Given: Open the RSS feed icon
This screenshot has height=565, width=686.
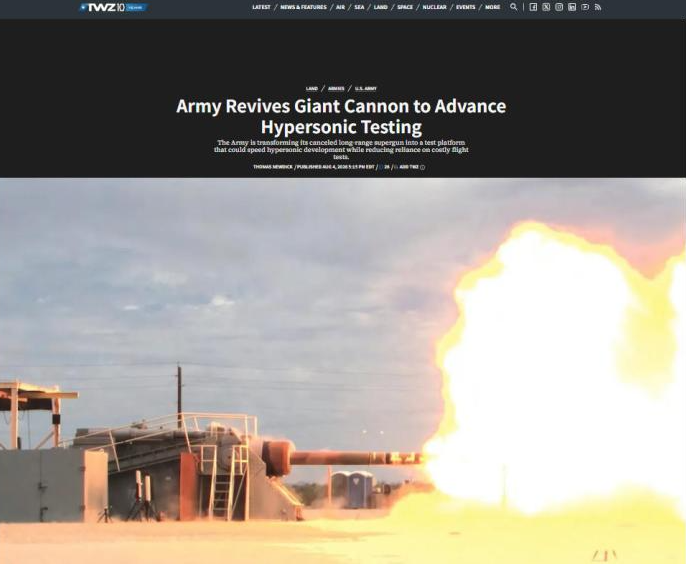Looking at the screenshot, I should coord(598,7).
